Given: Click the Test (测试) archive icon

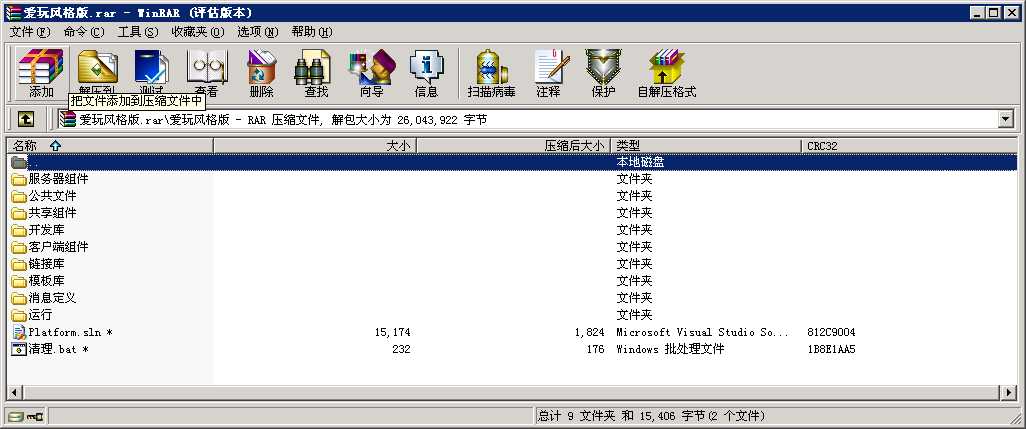Looking at the screenshot, I should tap(152, 67).
